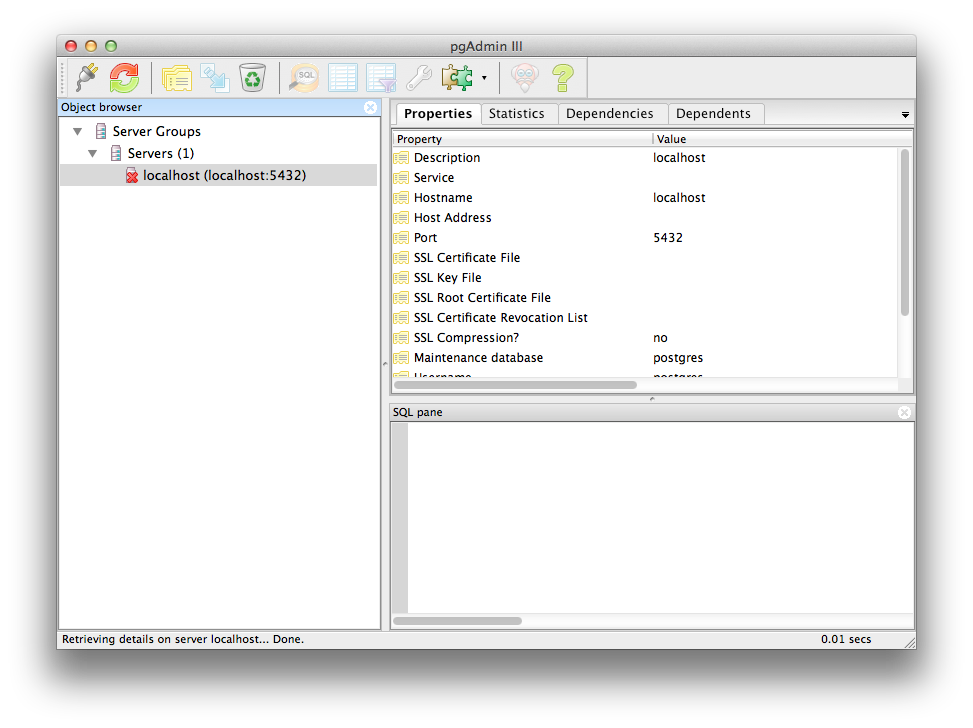
Task: Click the Create object toolbar icon
Action: (215, 77)
